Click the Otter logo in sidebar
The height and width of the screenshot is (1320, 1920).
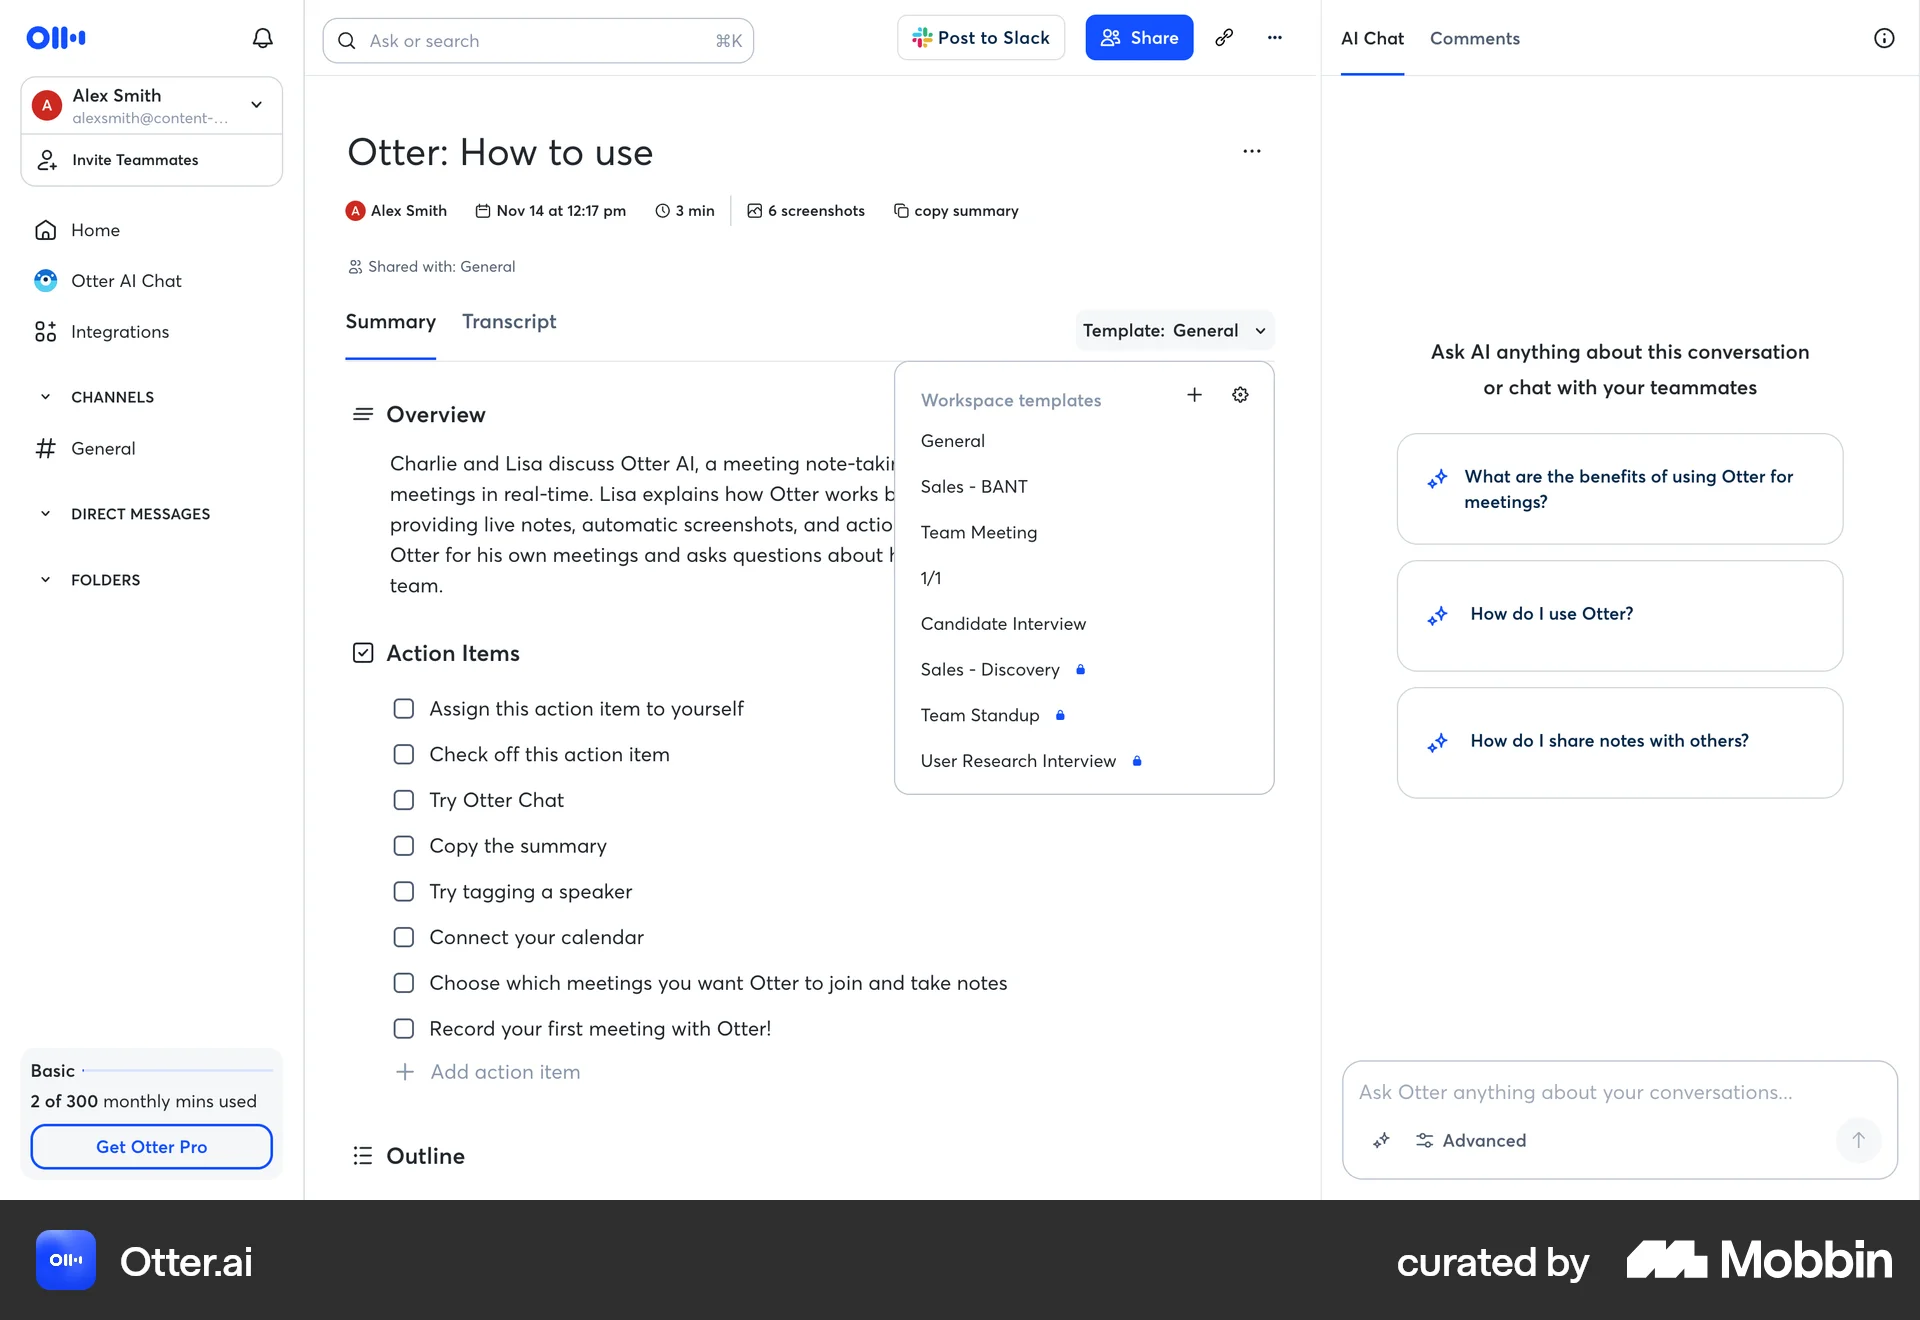[56, 38]
